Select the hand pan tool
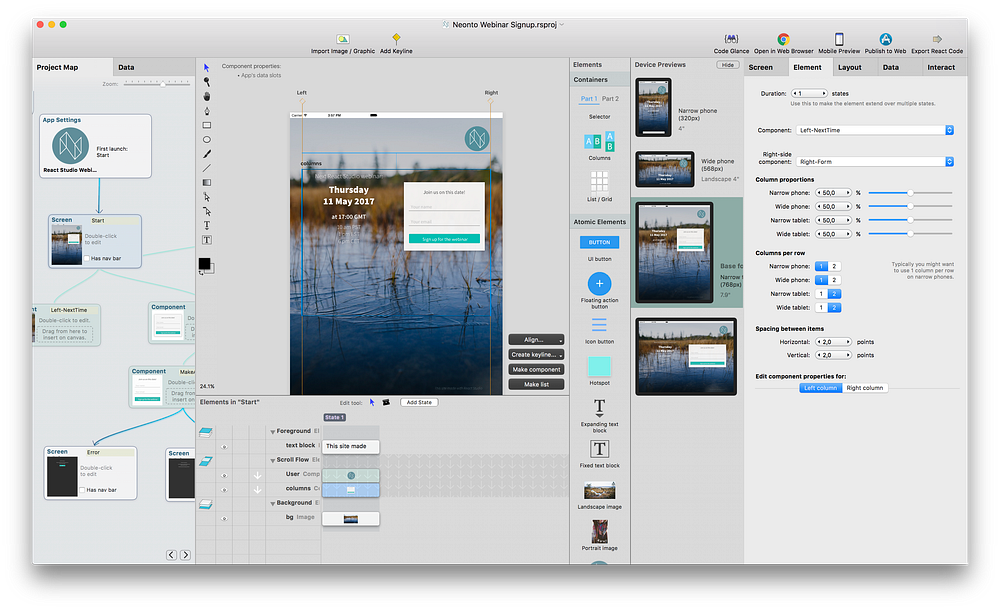The image size is (1000, 610). pyautogui.click(x=207, y=96)
